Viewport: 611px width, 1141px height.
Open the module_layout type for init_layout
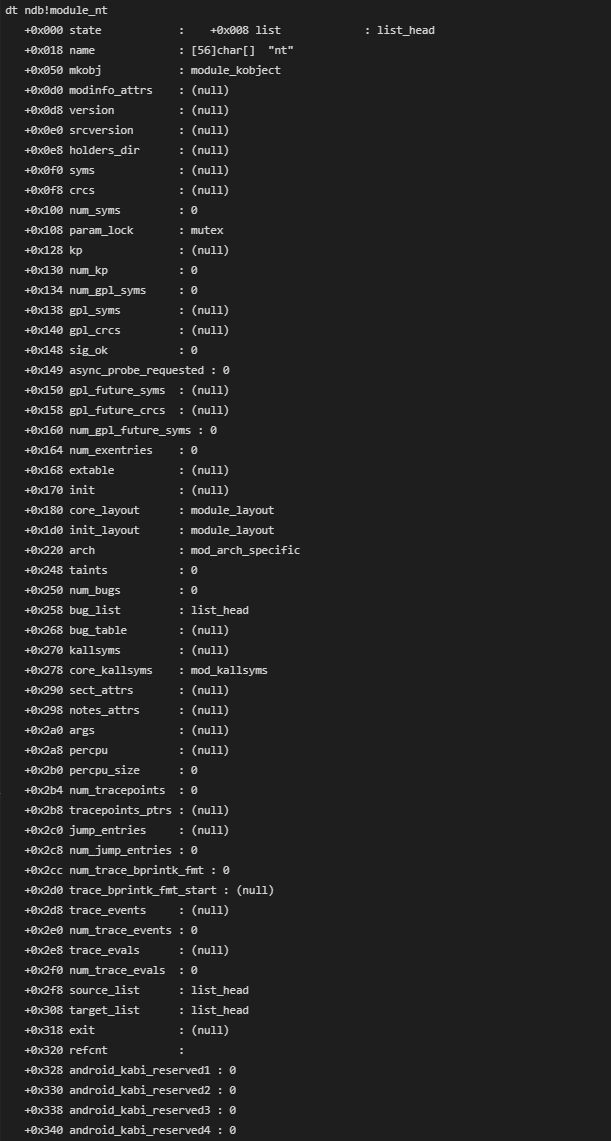(x=232, y=530)
